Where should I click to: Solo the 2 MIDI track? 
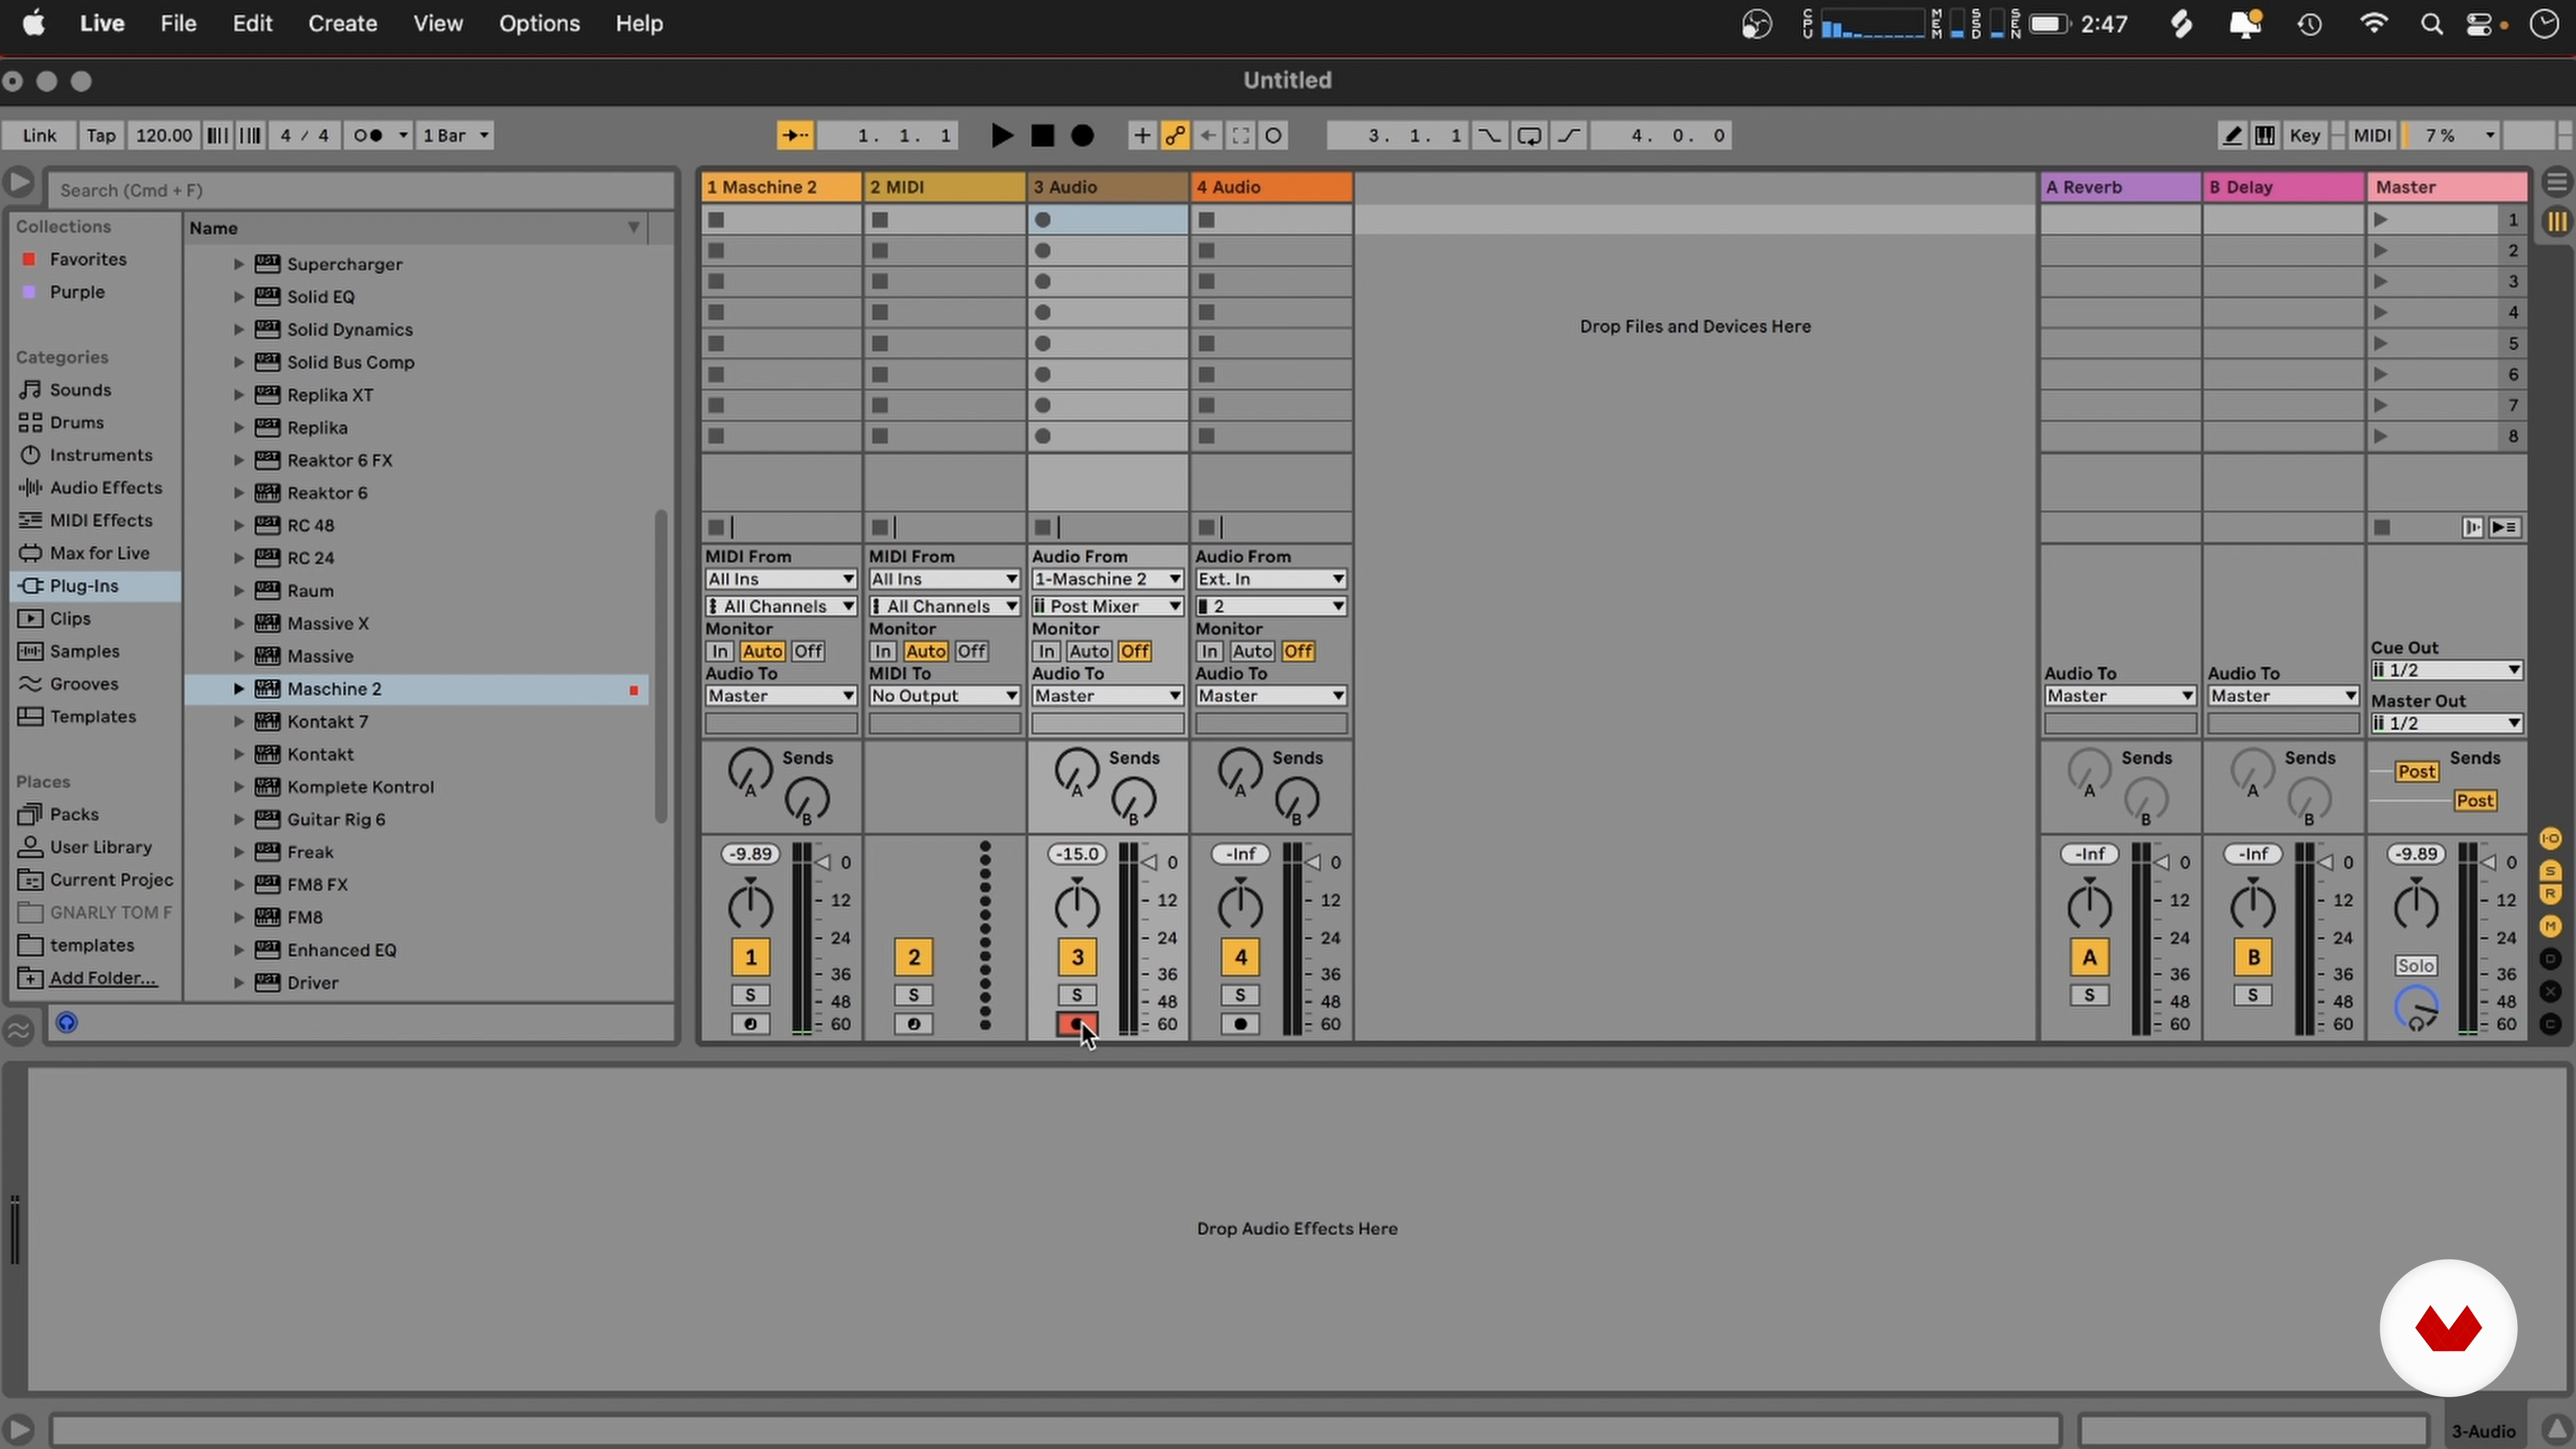click(913, 995)
